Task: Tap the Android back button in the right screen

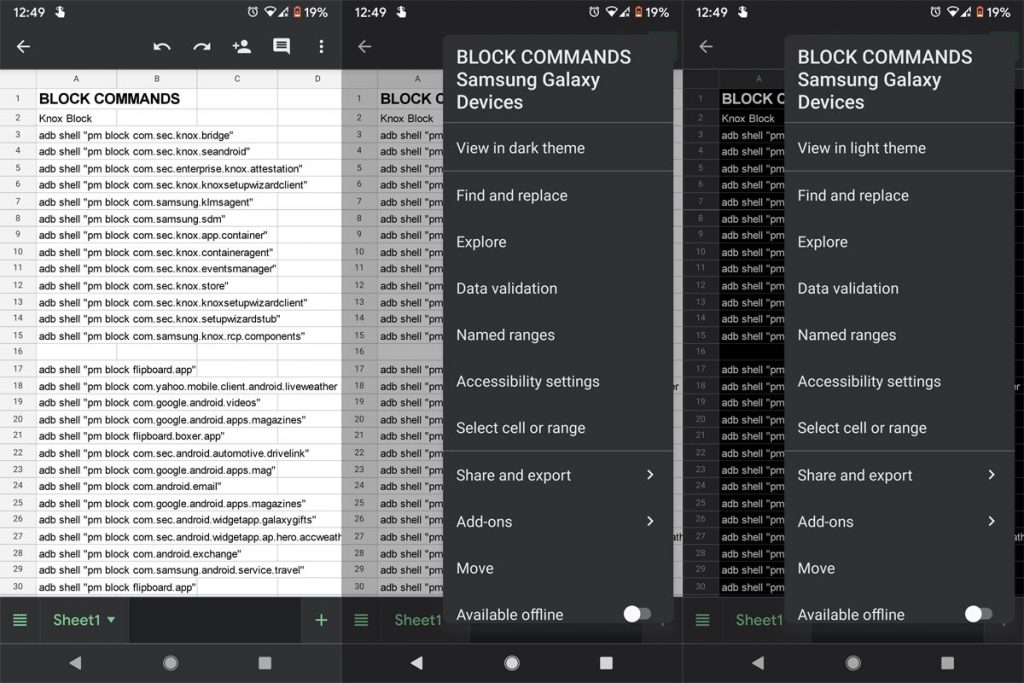Action: click(x=758, y=663)
